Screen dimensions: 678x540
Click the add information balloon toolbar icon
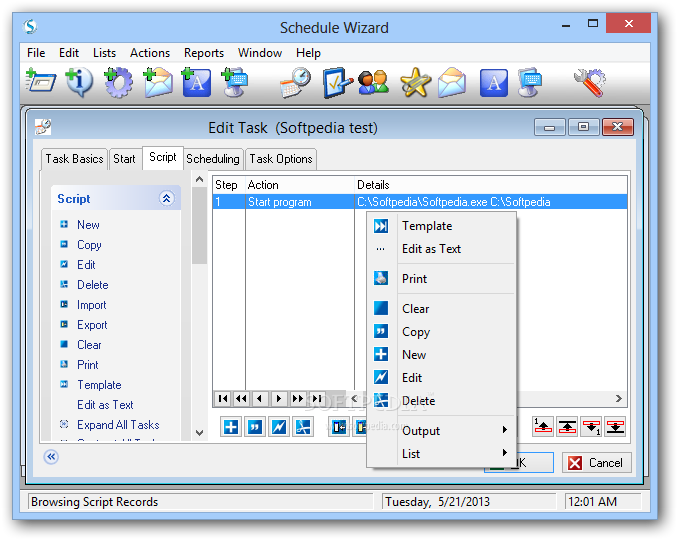[x=79, y=81]
